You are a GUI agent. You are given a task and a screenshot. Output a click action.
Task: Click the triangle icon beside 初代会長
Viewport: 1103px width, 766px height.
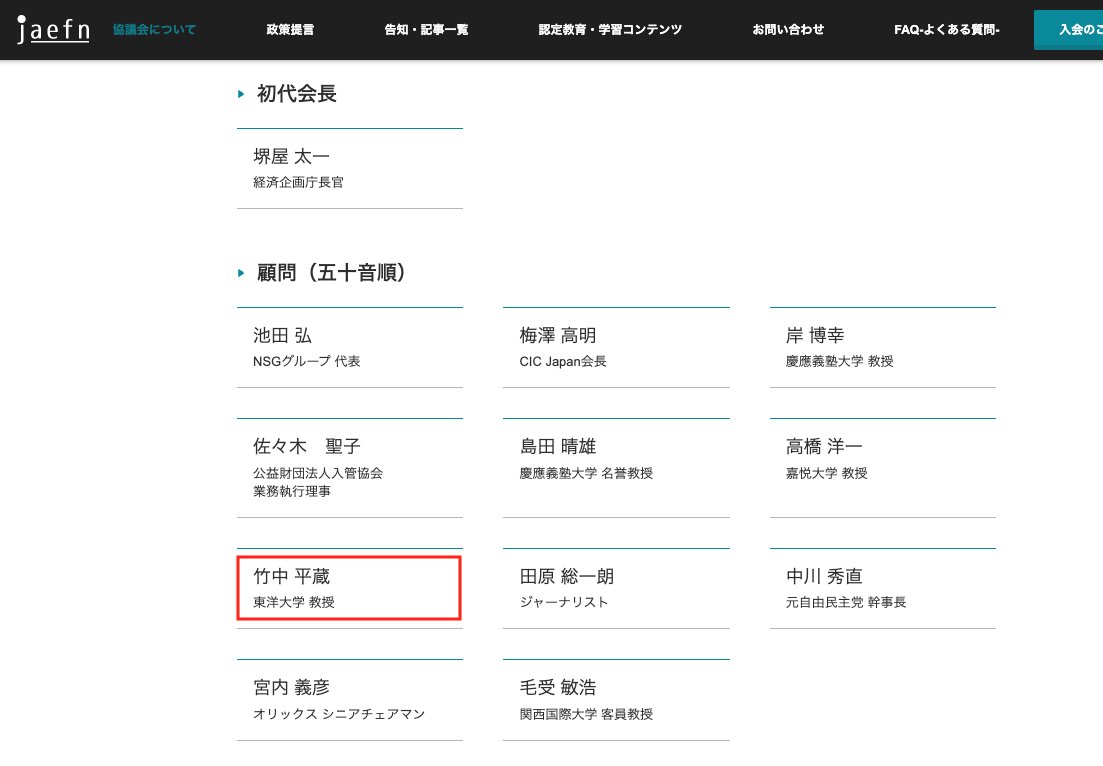coord(241,94)
